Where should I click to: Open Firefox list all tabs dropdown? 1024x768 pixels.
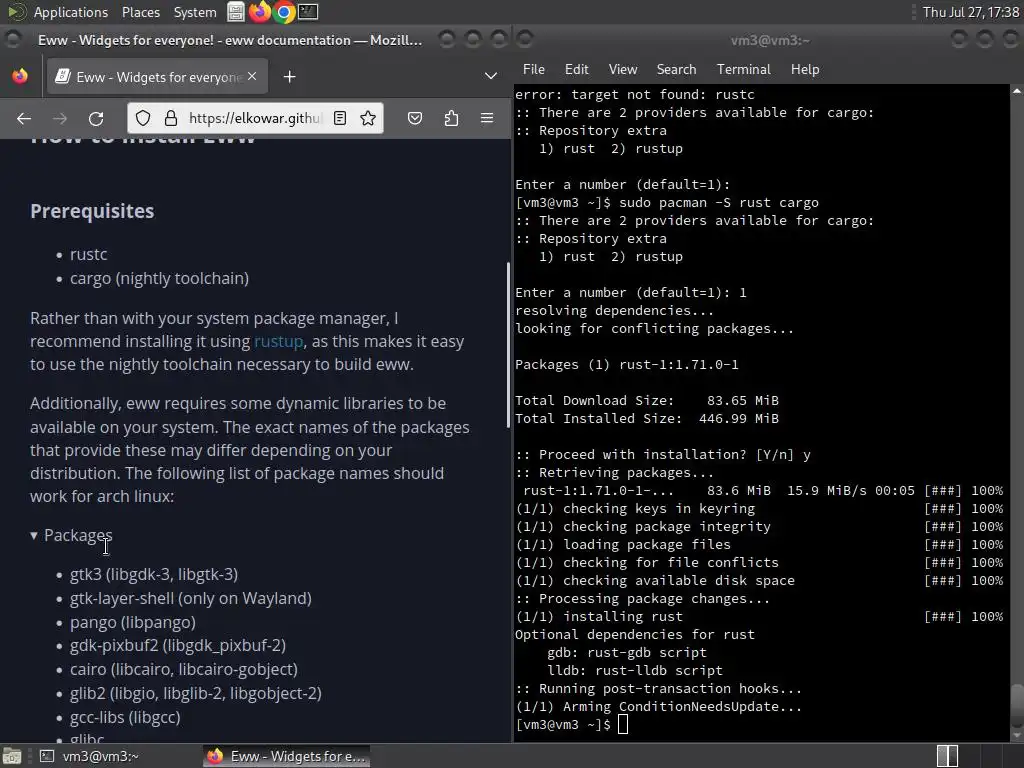click(490, 77)
